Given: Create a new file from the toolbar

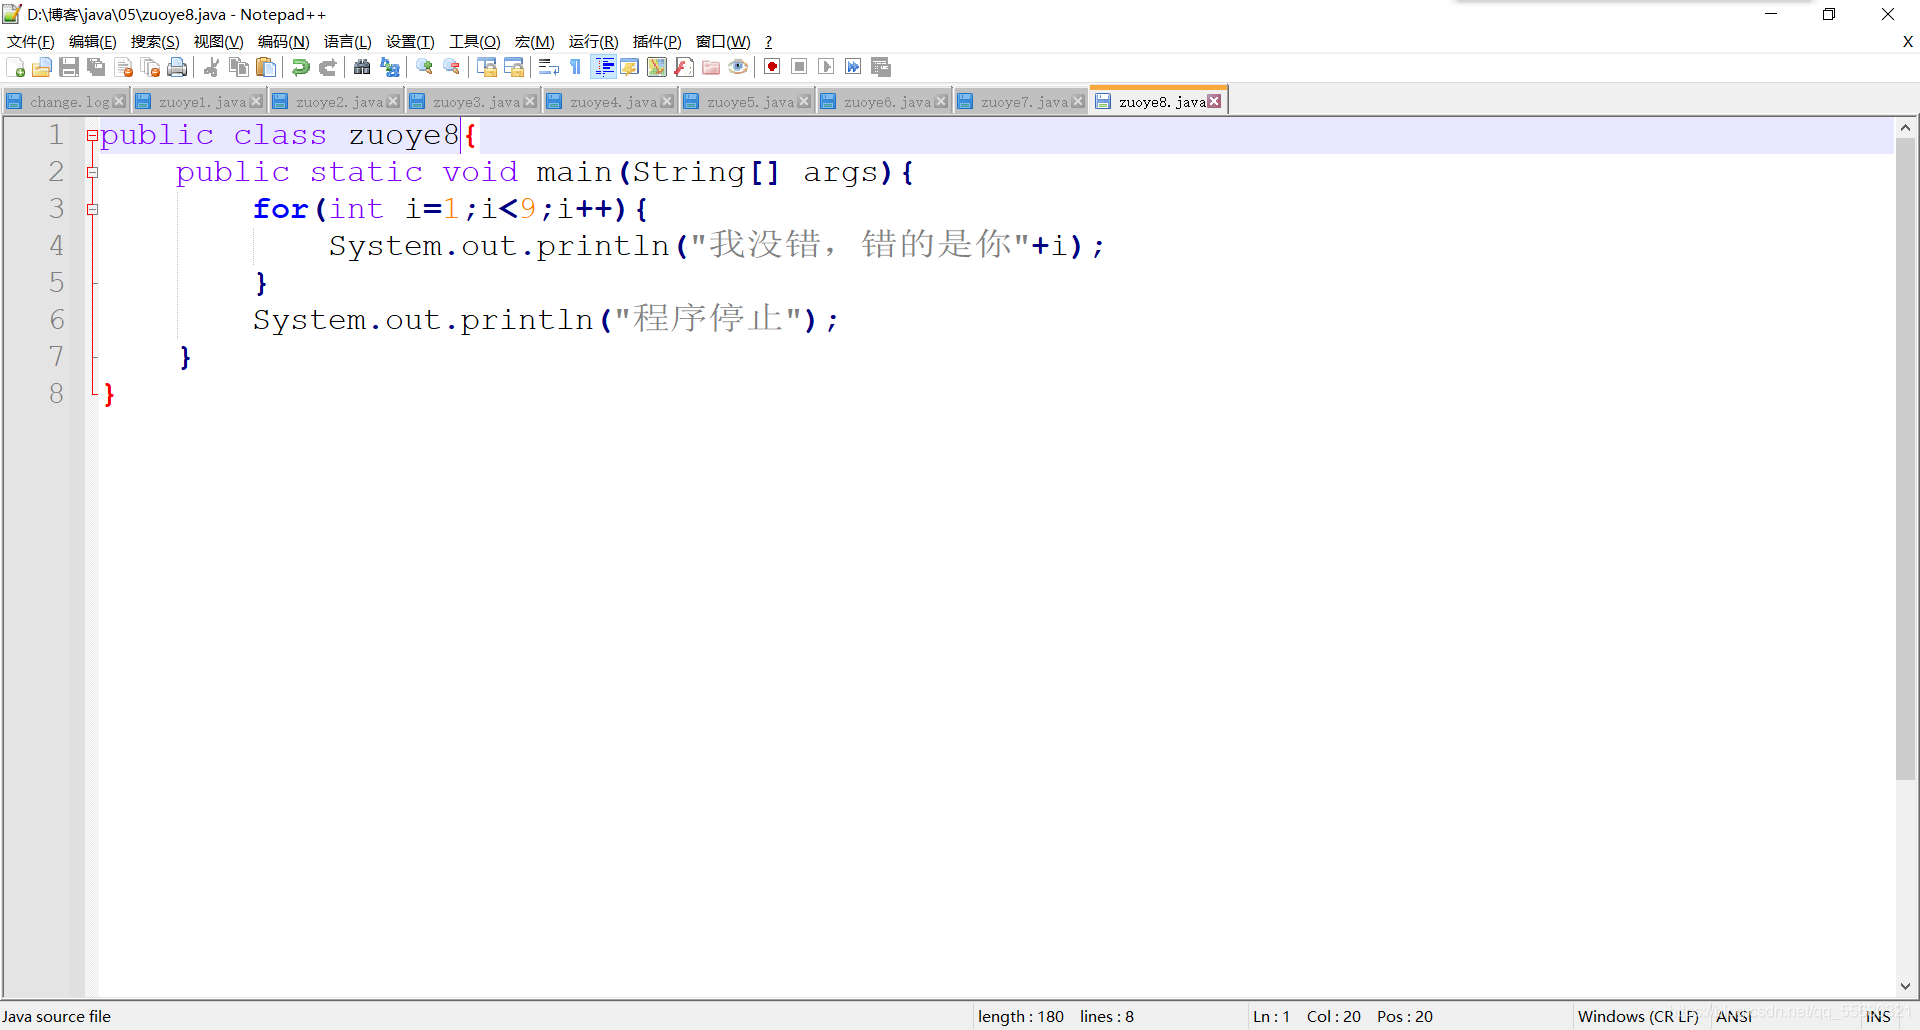Looking at the screenshot, I should coord(15,67).
